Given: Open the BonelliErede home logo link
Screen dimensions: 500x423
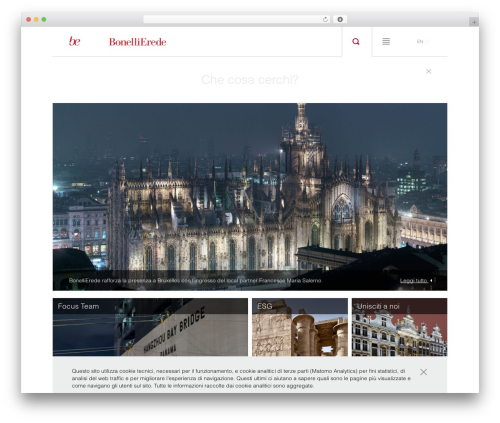Looking at the screenshot, I should 137,42.
